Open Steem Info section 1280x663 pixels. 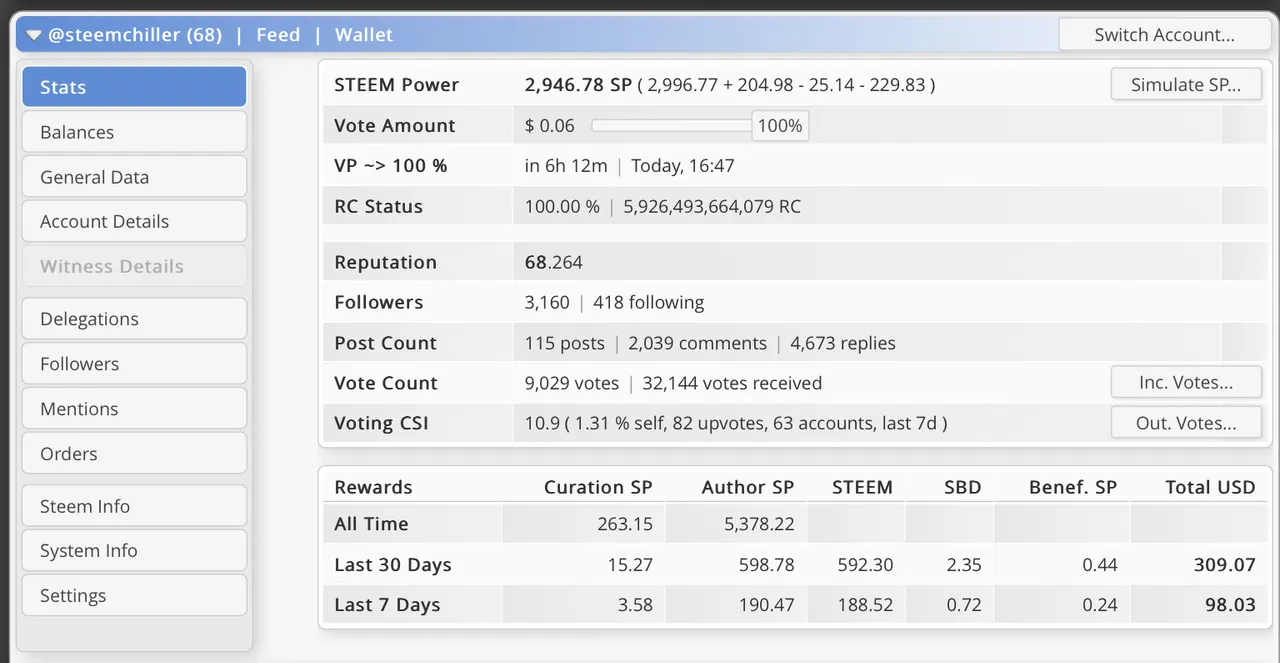[x=134, y=506]
